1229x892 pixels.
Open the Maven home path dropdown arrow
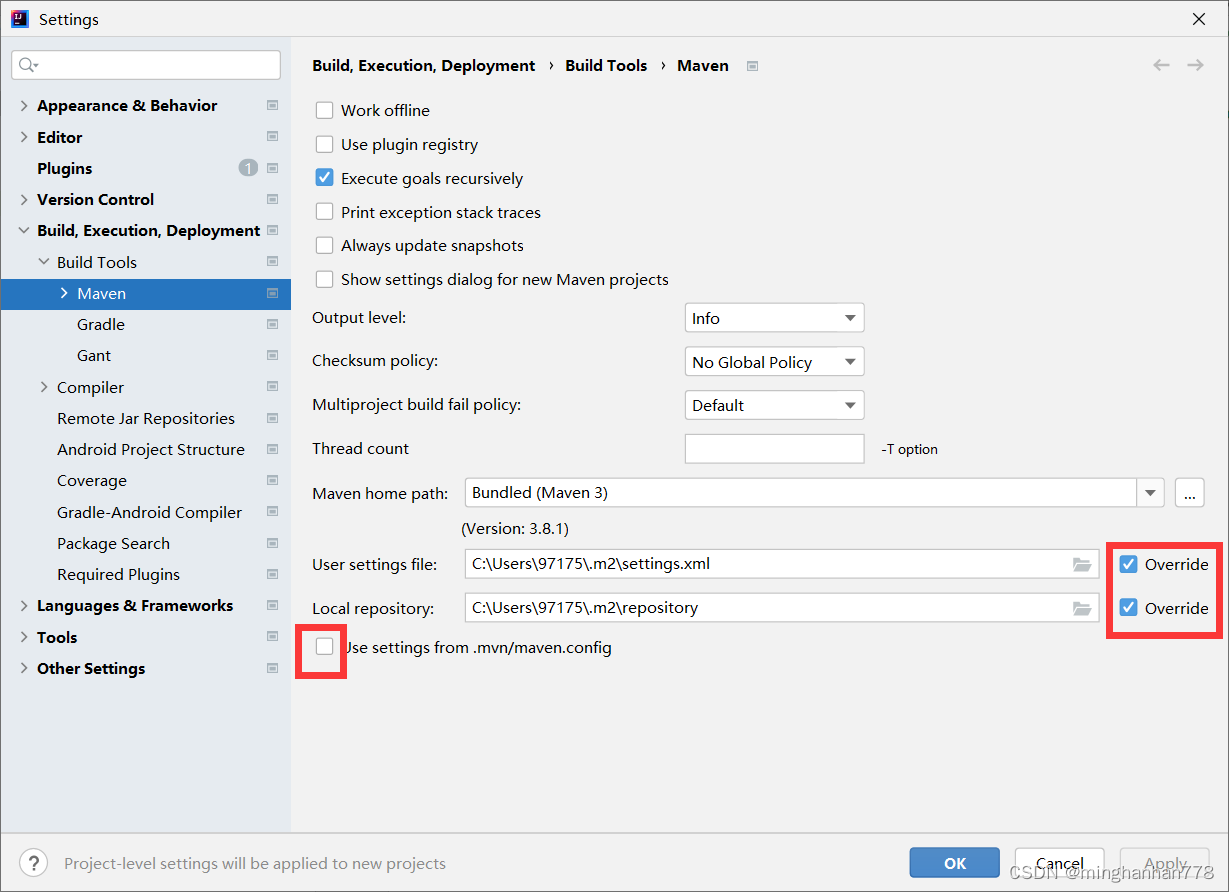point(1151,492)
